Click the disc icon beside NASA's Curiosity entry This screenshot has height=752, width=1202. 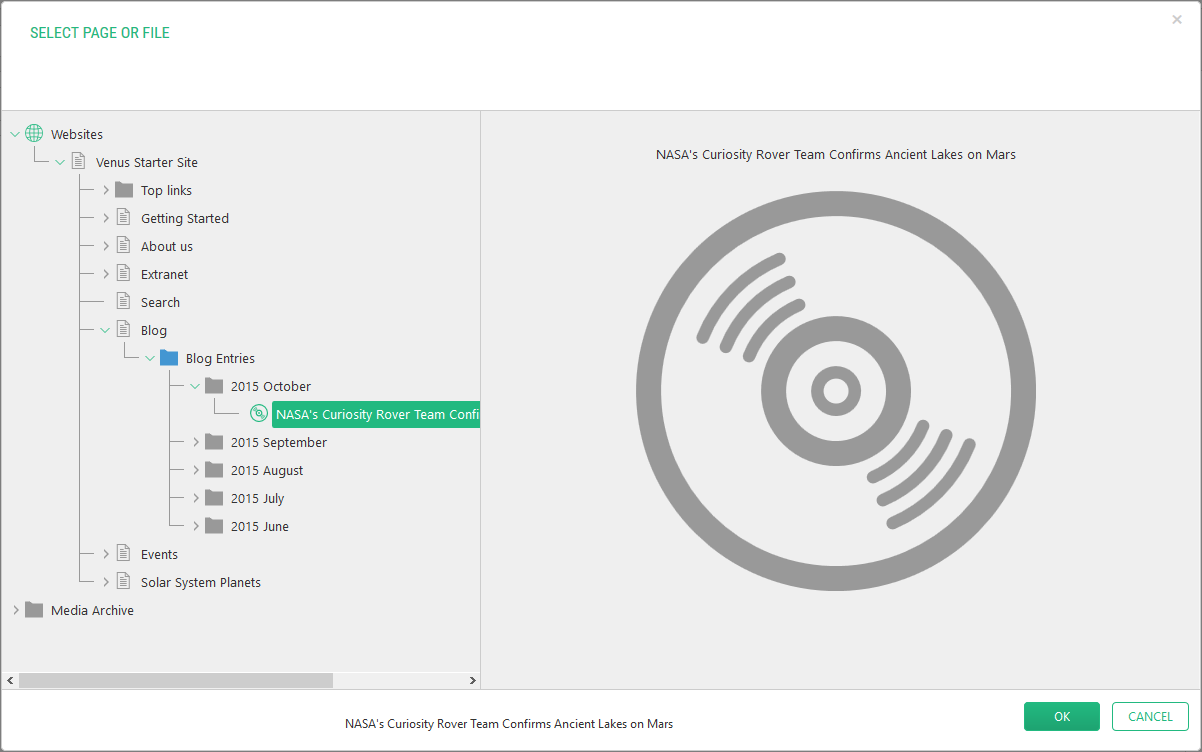click(259, 414)
